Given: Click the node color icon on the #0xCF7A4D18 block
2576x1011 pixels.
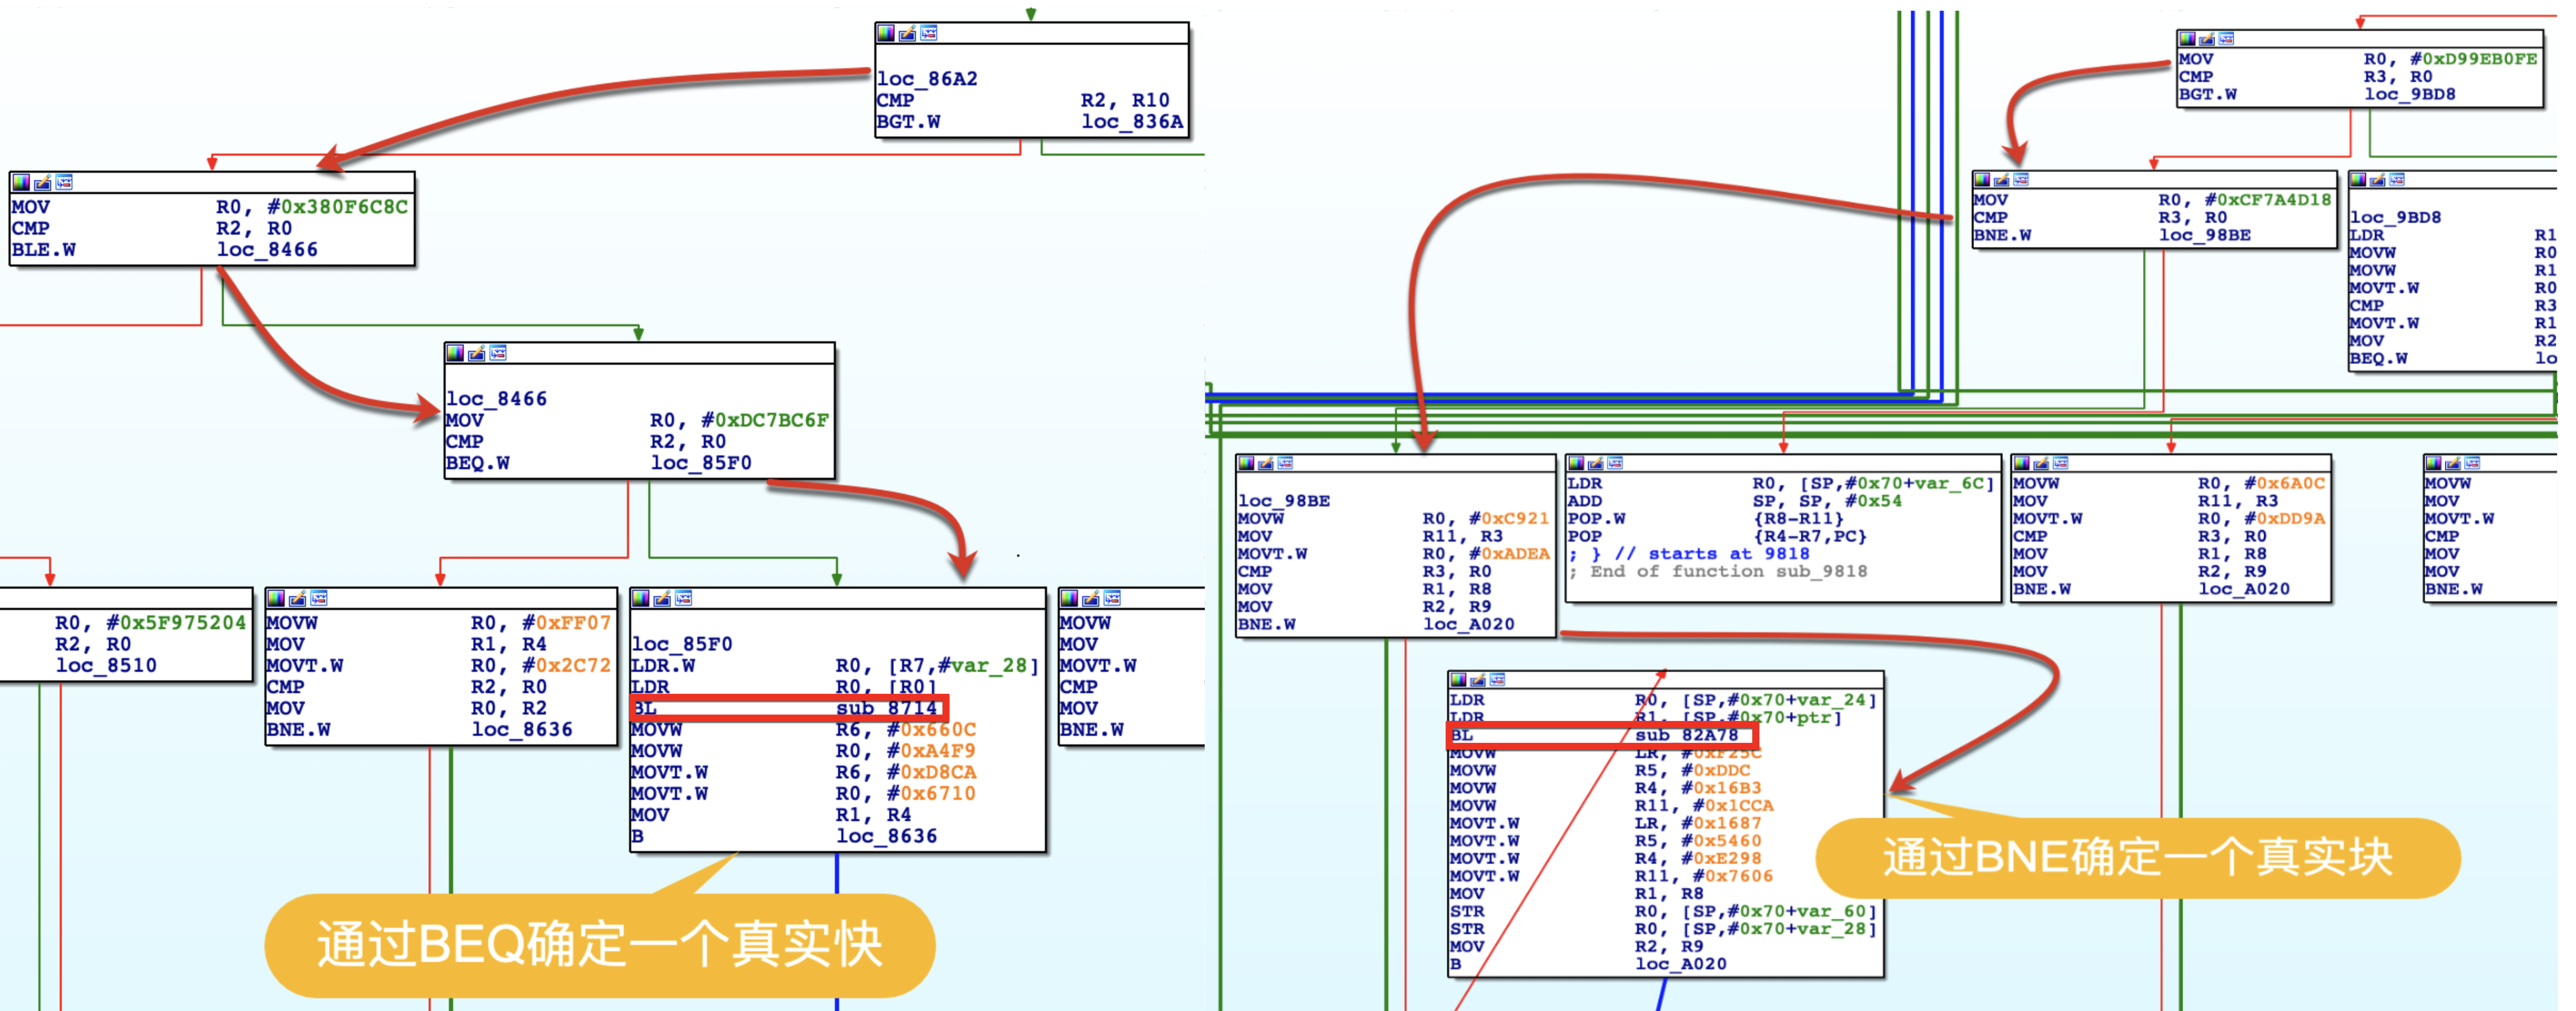Looking at the screenshot, I should click(x=1983, y=180).
